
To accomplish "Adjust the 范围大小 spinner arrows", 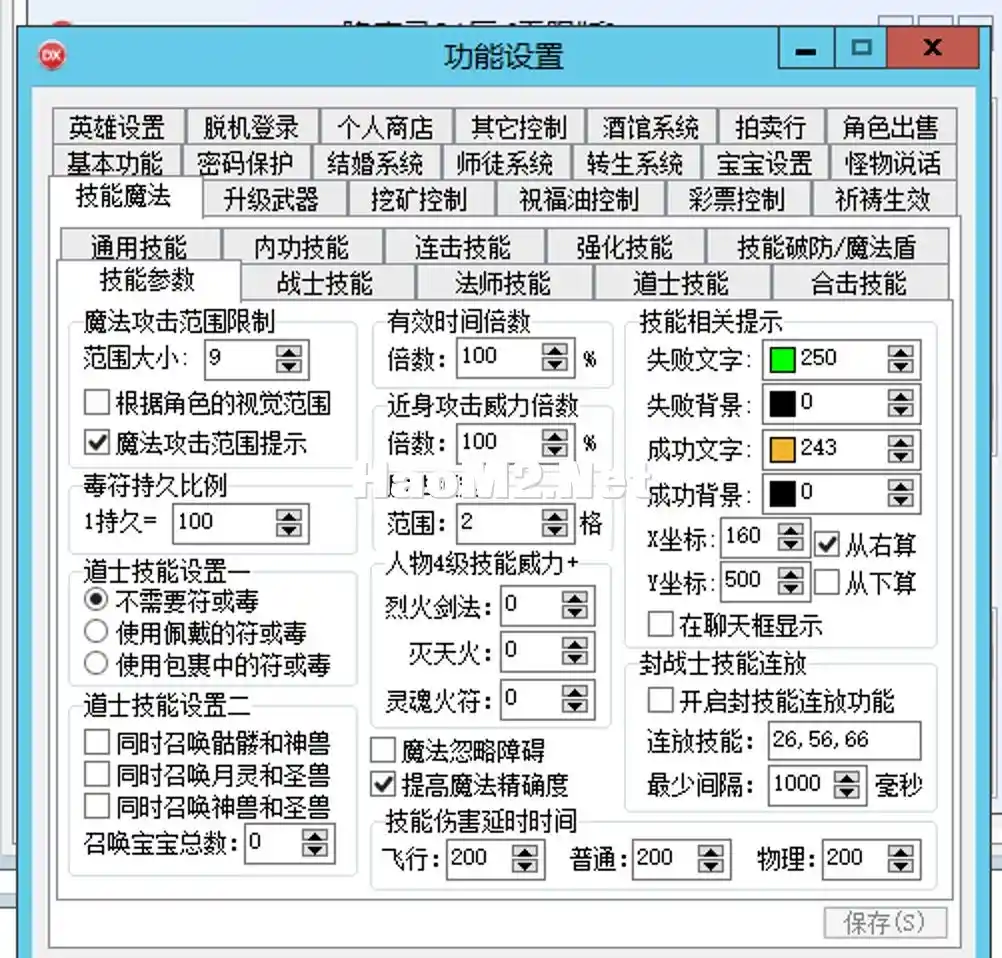I will pos(288,359).
